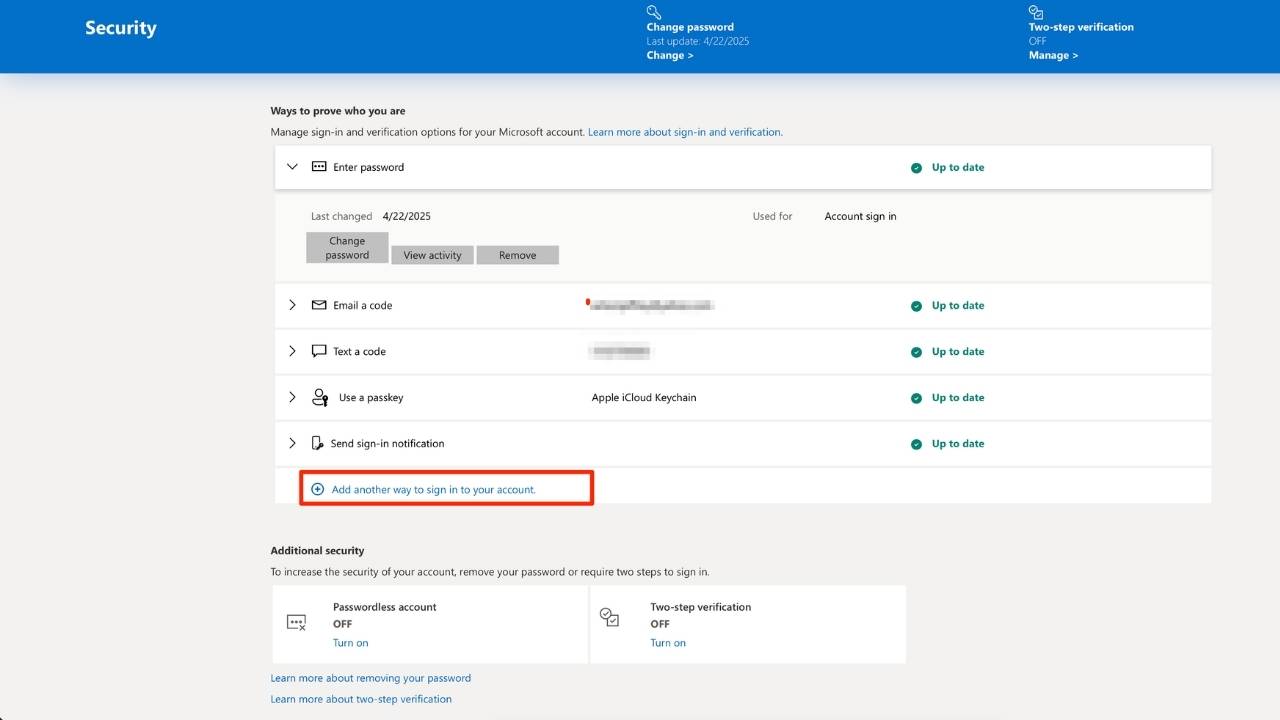Open Learn more about two-step verification
Image resolution: width=1280 pixels, height=720 pixels.
pos(361,699)
